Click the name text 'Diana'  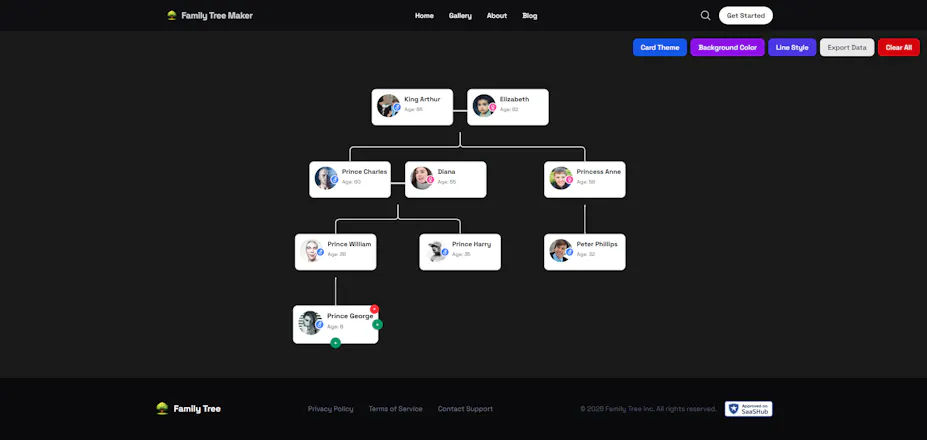pyautogui.click(x=446, y=172)
